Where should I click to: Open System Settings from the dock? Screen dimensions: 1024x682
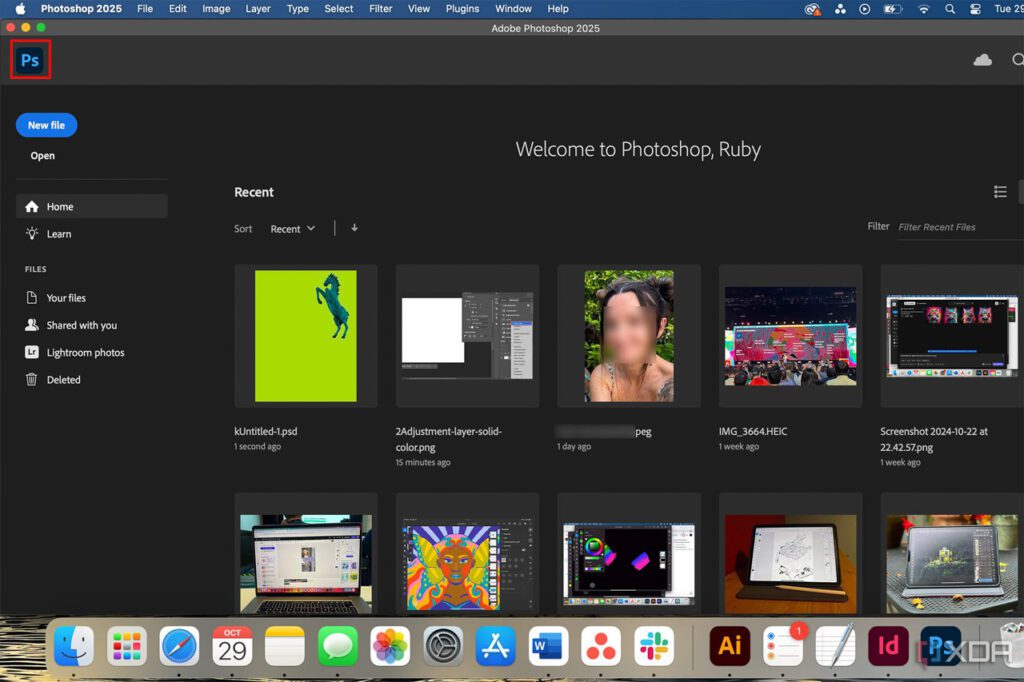[x=443, y=646]
